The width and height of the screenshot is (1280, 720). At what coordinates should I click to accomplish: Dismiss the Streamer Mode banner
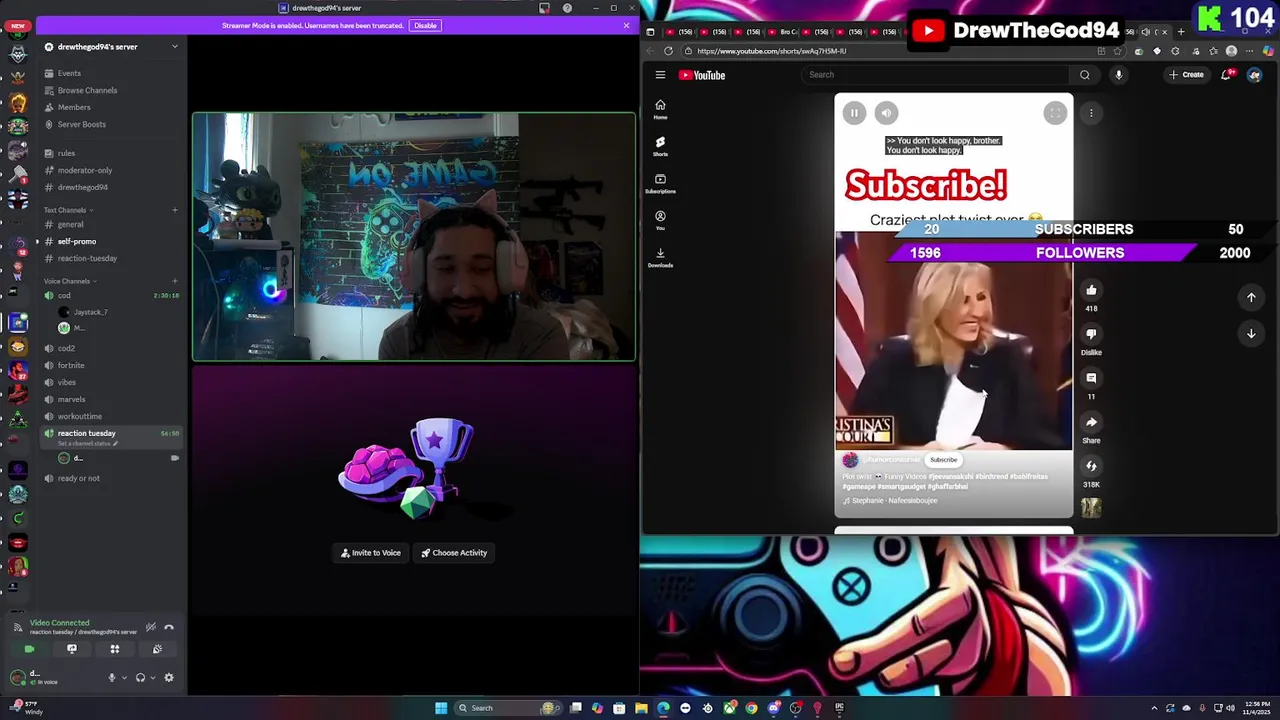tap(626, 25)
